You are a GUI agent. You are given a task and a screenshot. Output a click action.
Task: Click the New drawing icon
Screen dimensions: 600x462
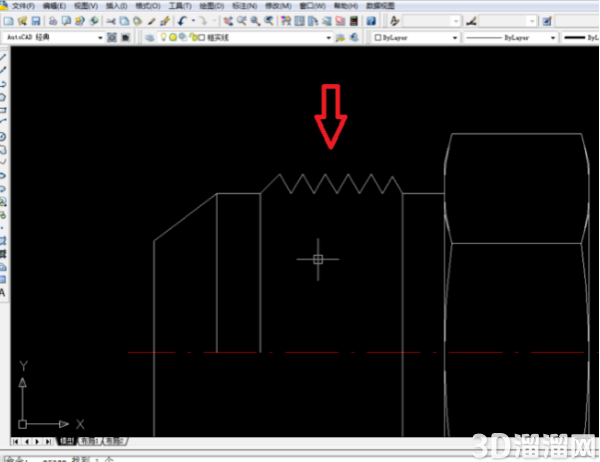(x=8, y=21)
